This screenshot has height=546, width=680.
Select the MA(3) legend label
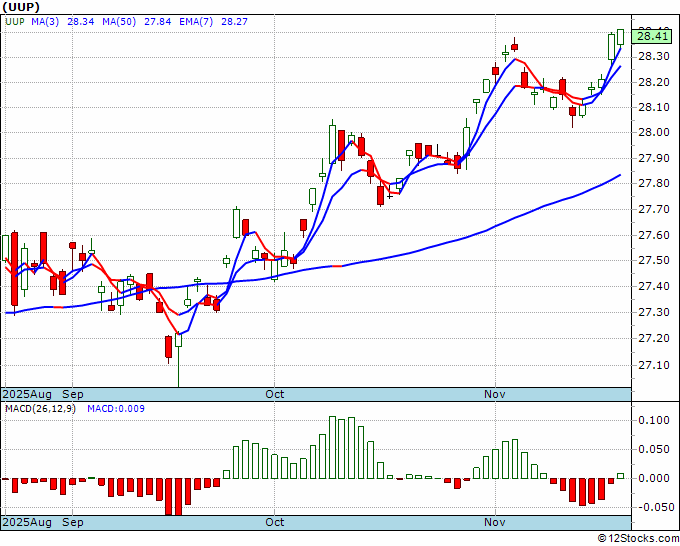click(45, 22)
